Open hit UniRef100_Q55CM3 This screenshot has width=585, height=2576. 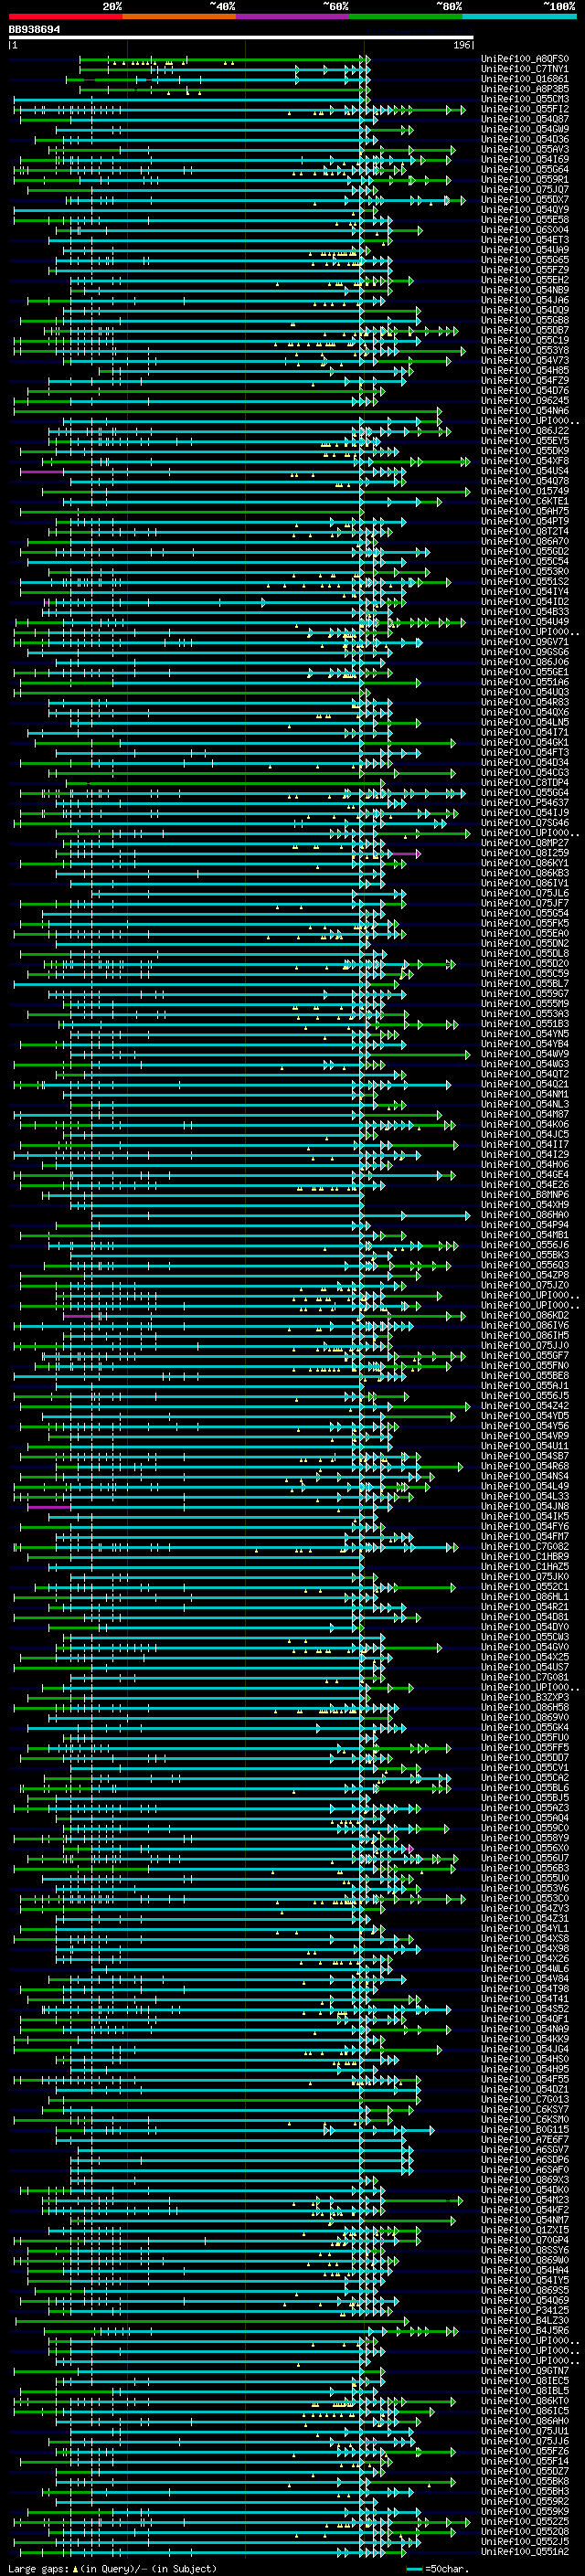click(x=525, y=99)
